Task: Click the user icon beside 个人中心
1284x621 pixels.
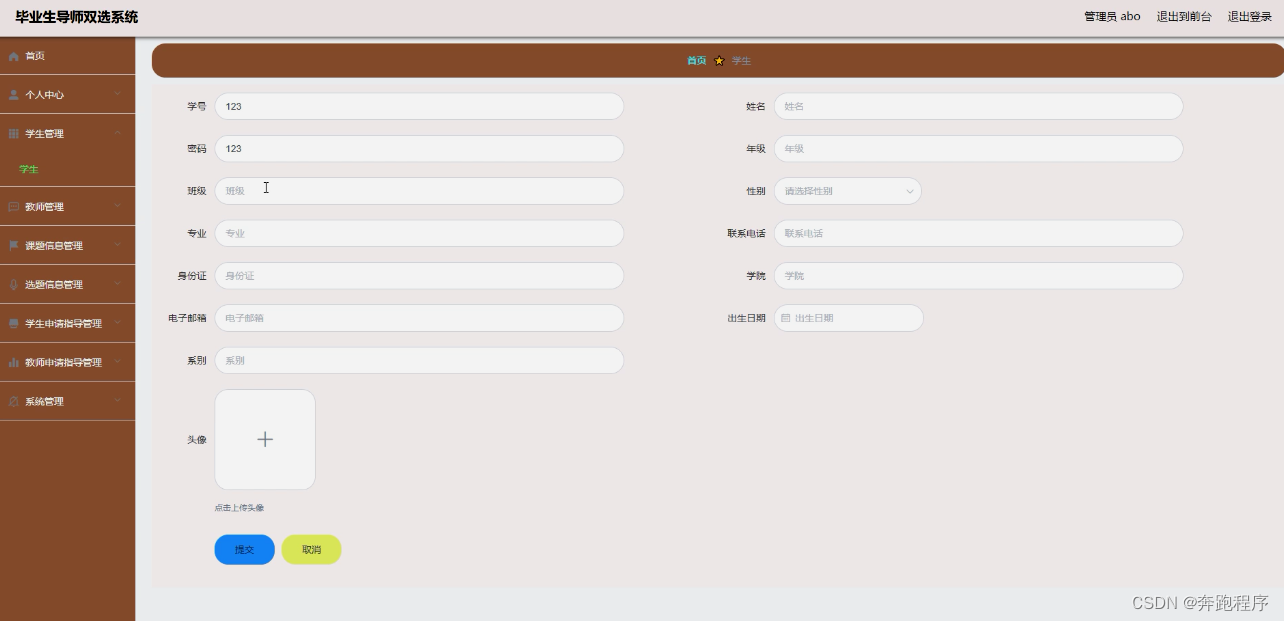Action: pos(14,95)
